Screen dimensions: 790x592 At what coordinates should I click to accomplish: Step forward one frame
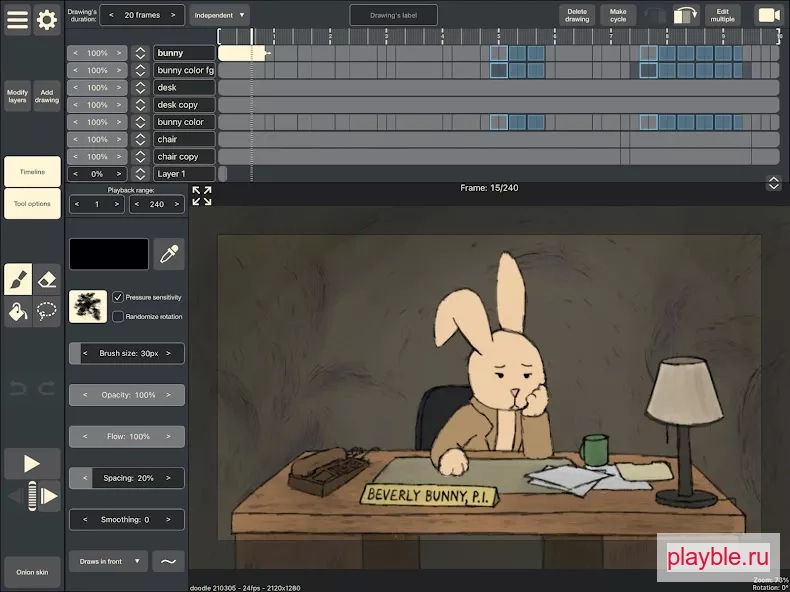[x=49, y=496]
